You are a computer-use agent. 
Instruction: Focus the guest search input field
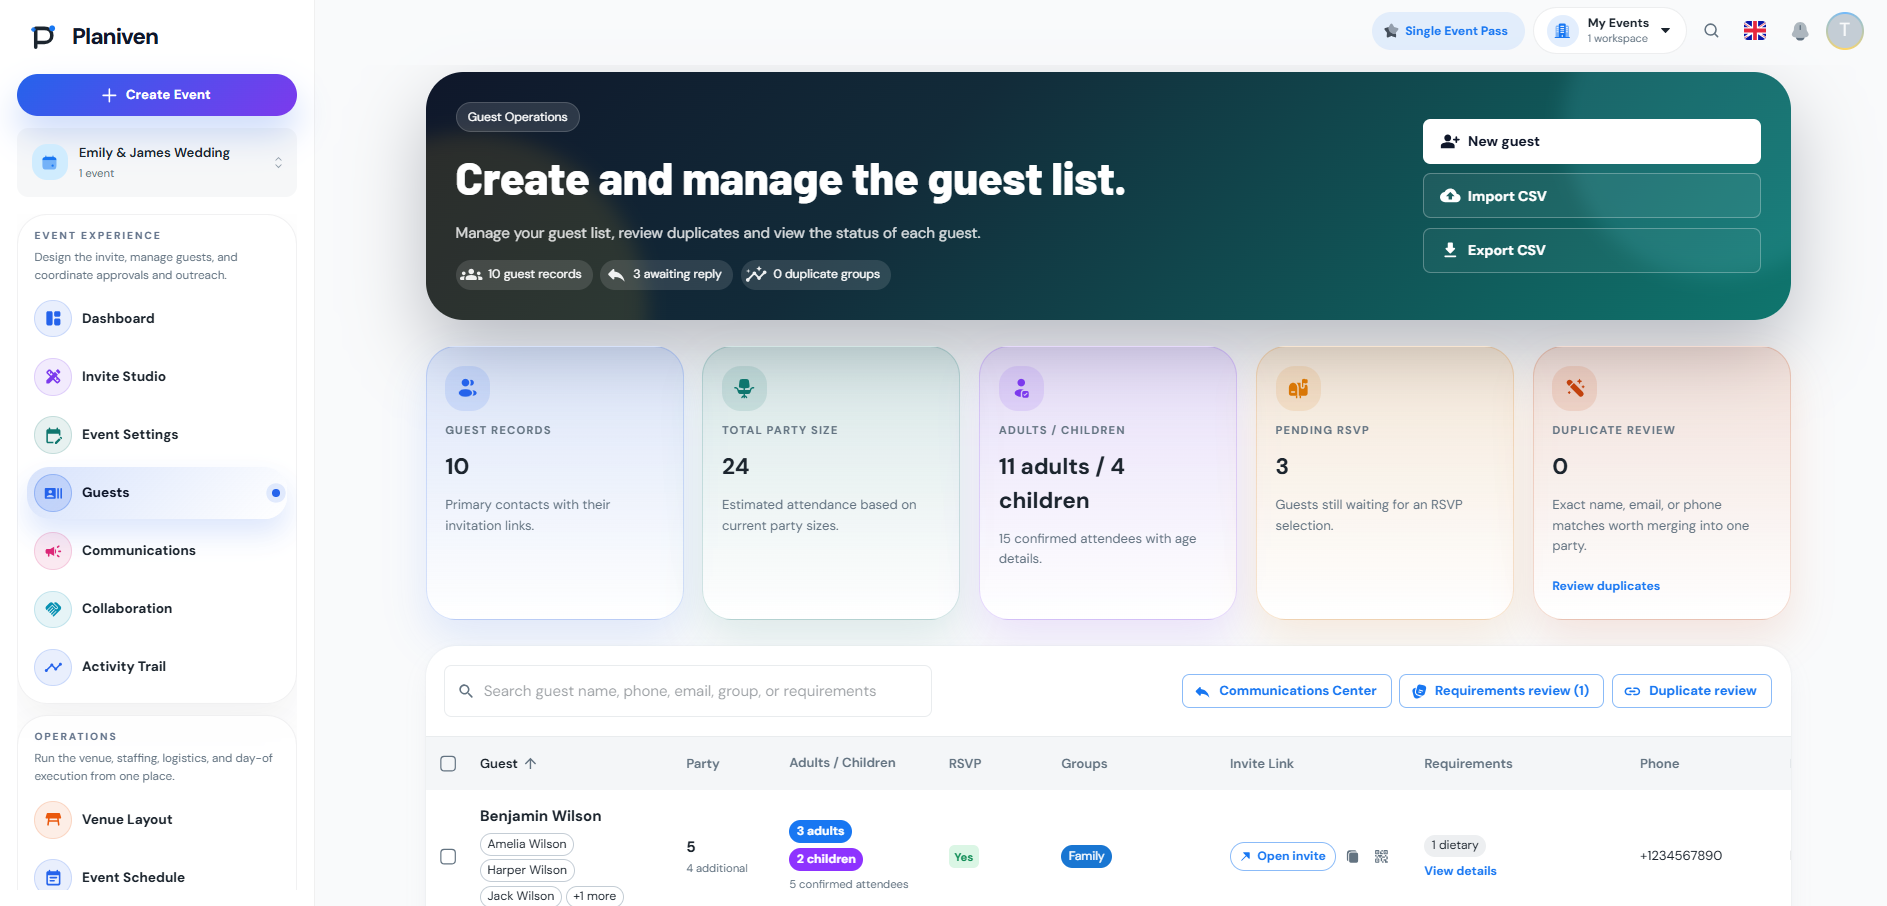688,691
